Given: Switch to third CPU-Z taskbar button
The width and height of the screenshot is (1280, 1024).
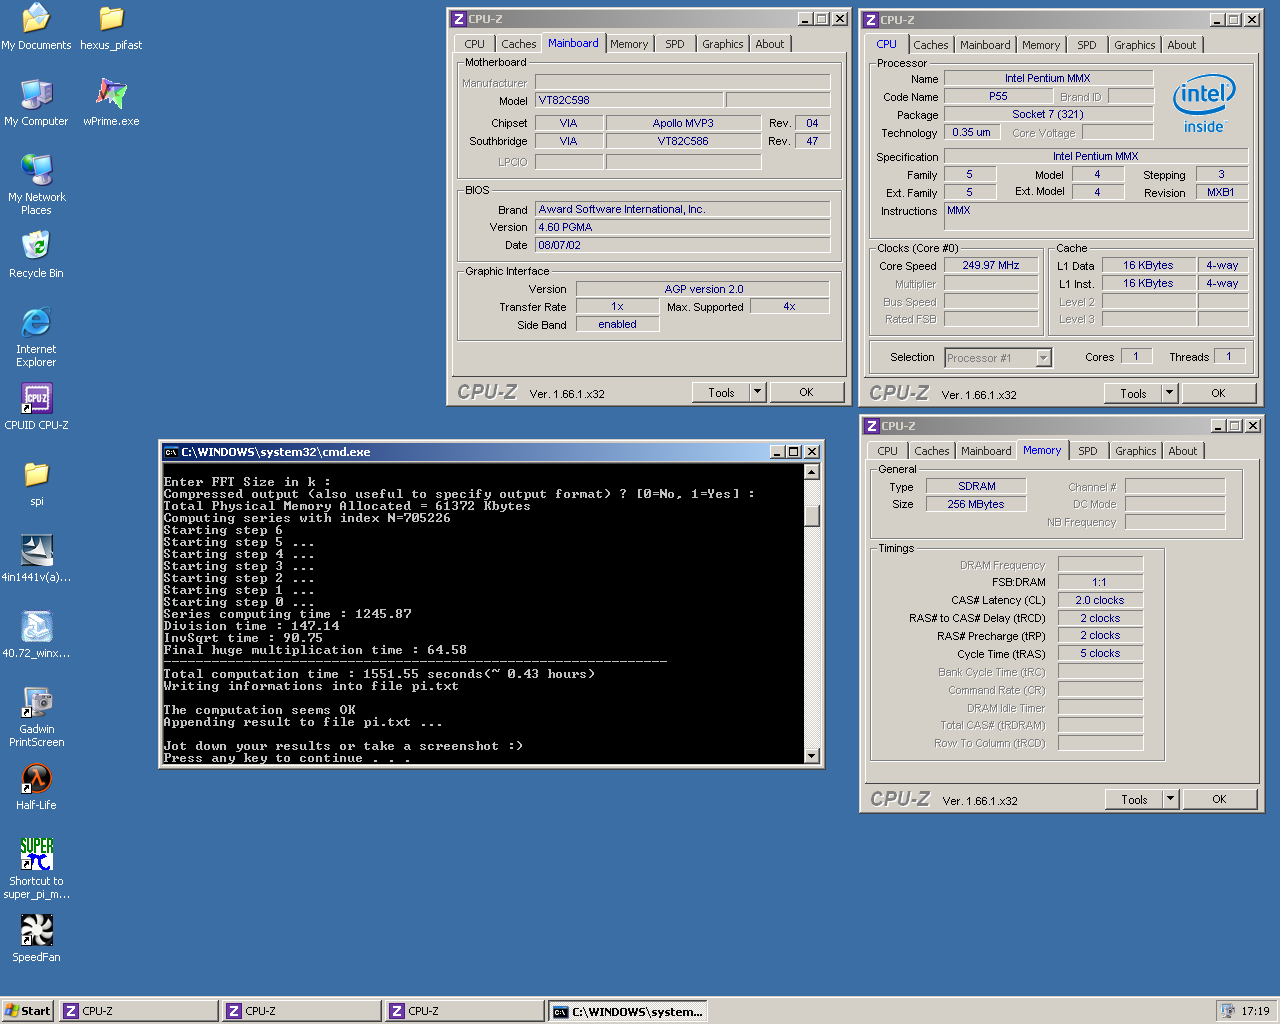Looking at the screenshot, I should [465, 1011].
